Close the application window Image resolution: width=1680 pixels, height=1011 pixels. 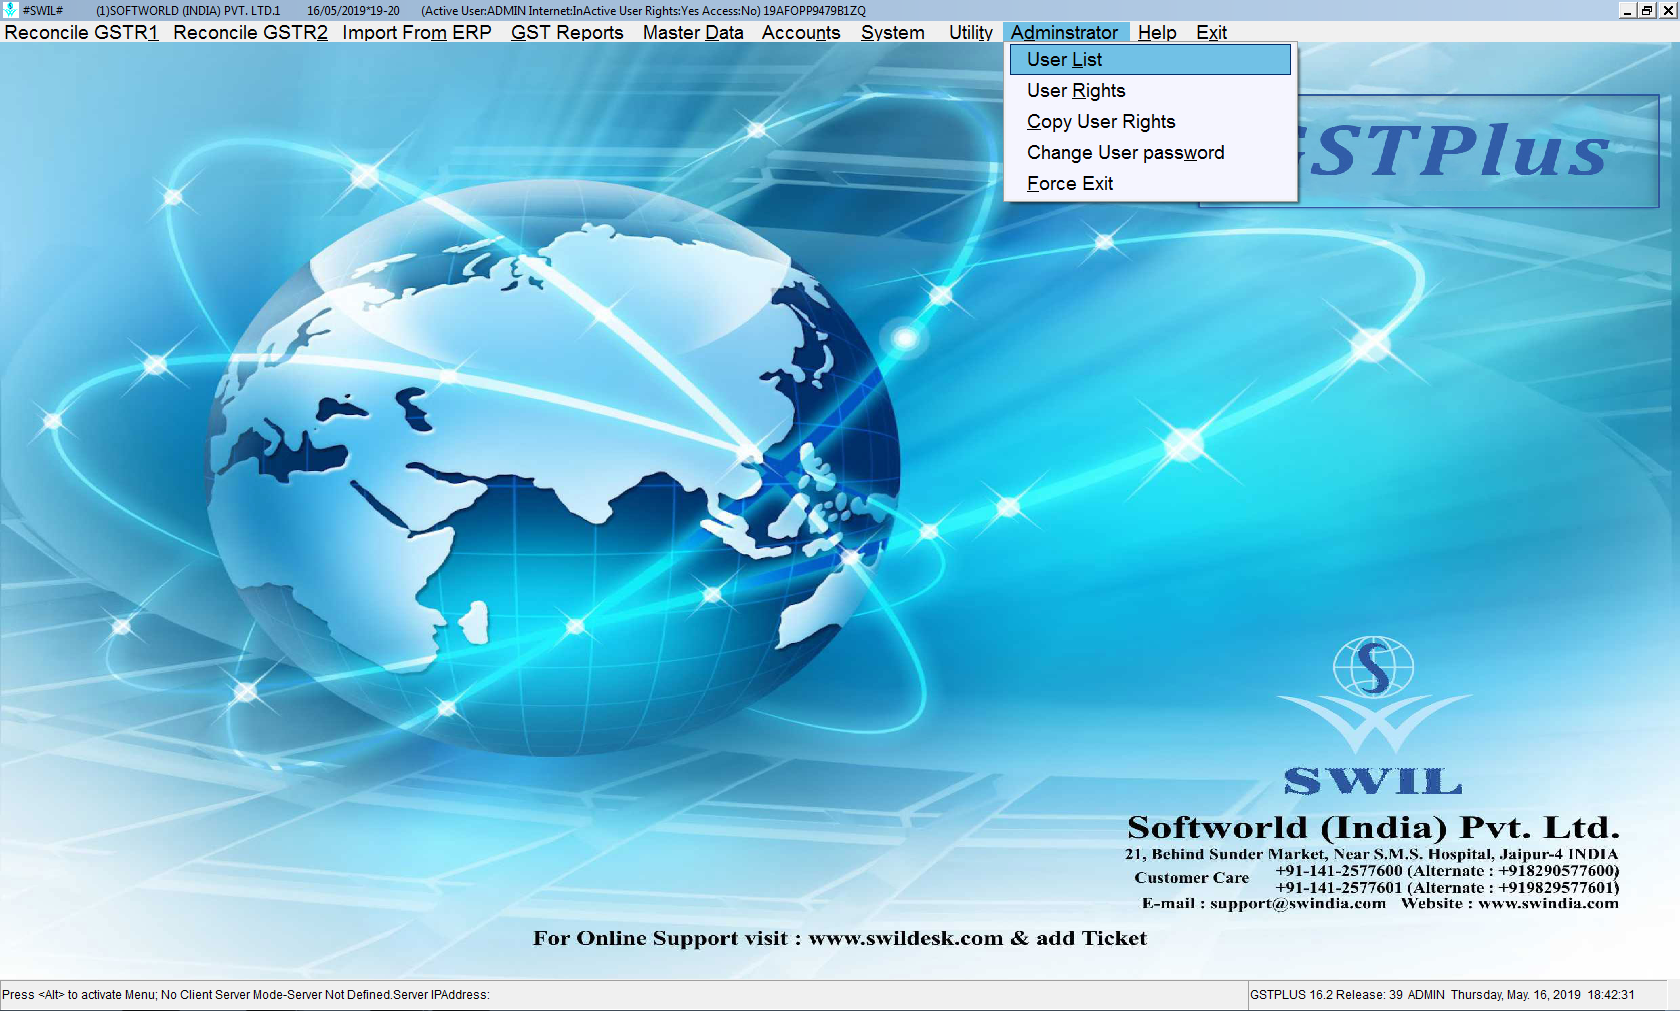click(x=1667, y=10)
